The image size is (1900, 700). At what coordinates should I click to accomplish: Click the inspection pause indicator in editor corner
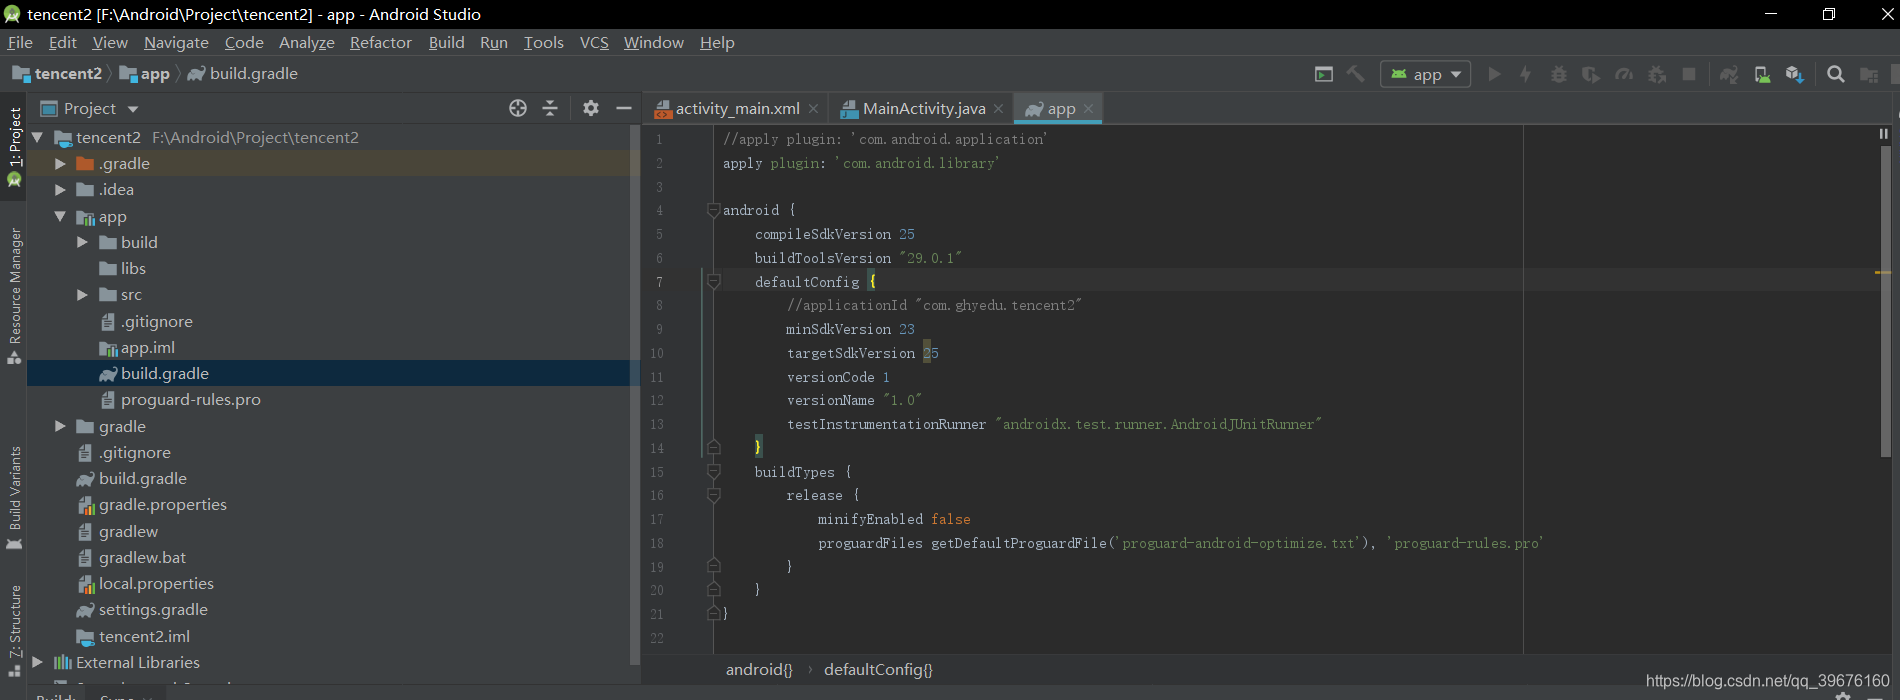1883,134
